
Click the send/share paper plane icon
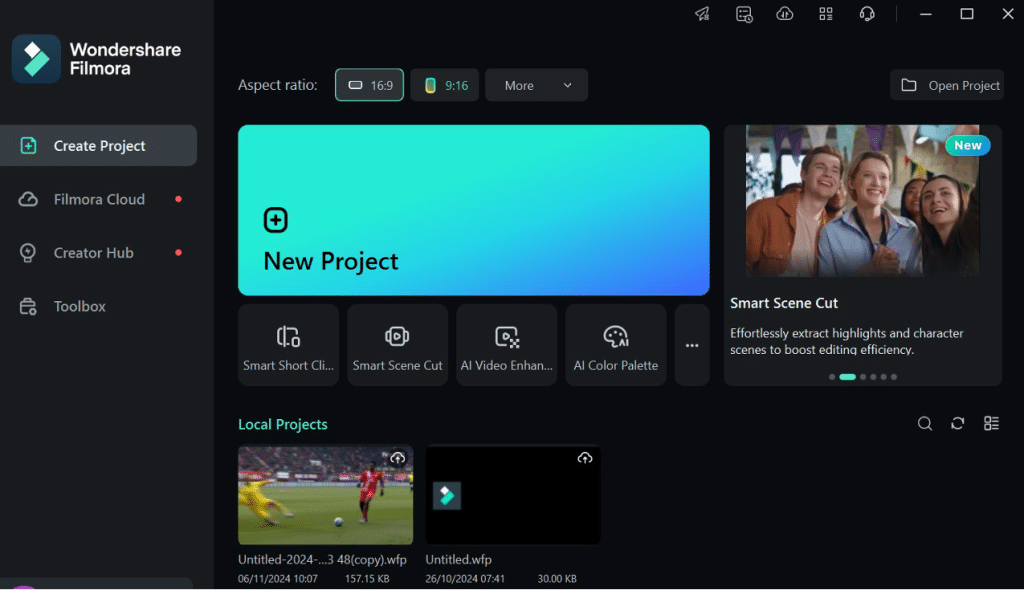click(702, 14)
